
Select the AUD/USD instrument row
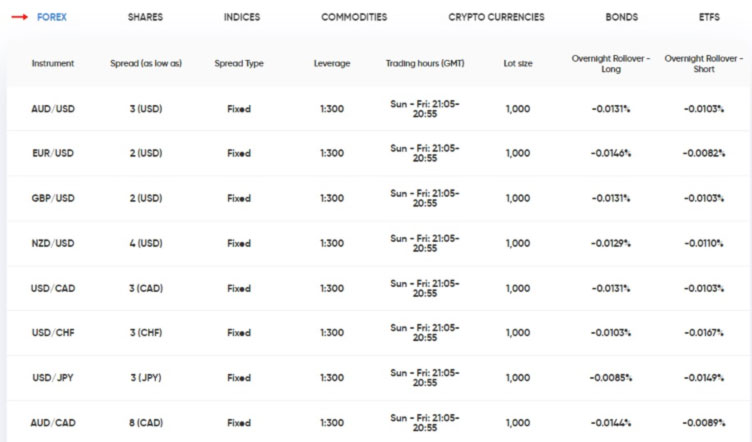[53, 109]
